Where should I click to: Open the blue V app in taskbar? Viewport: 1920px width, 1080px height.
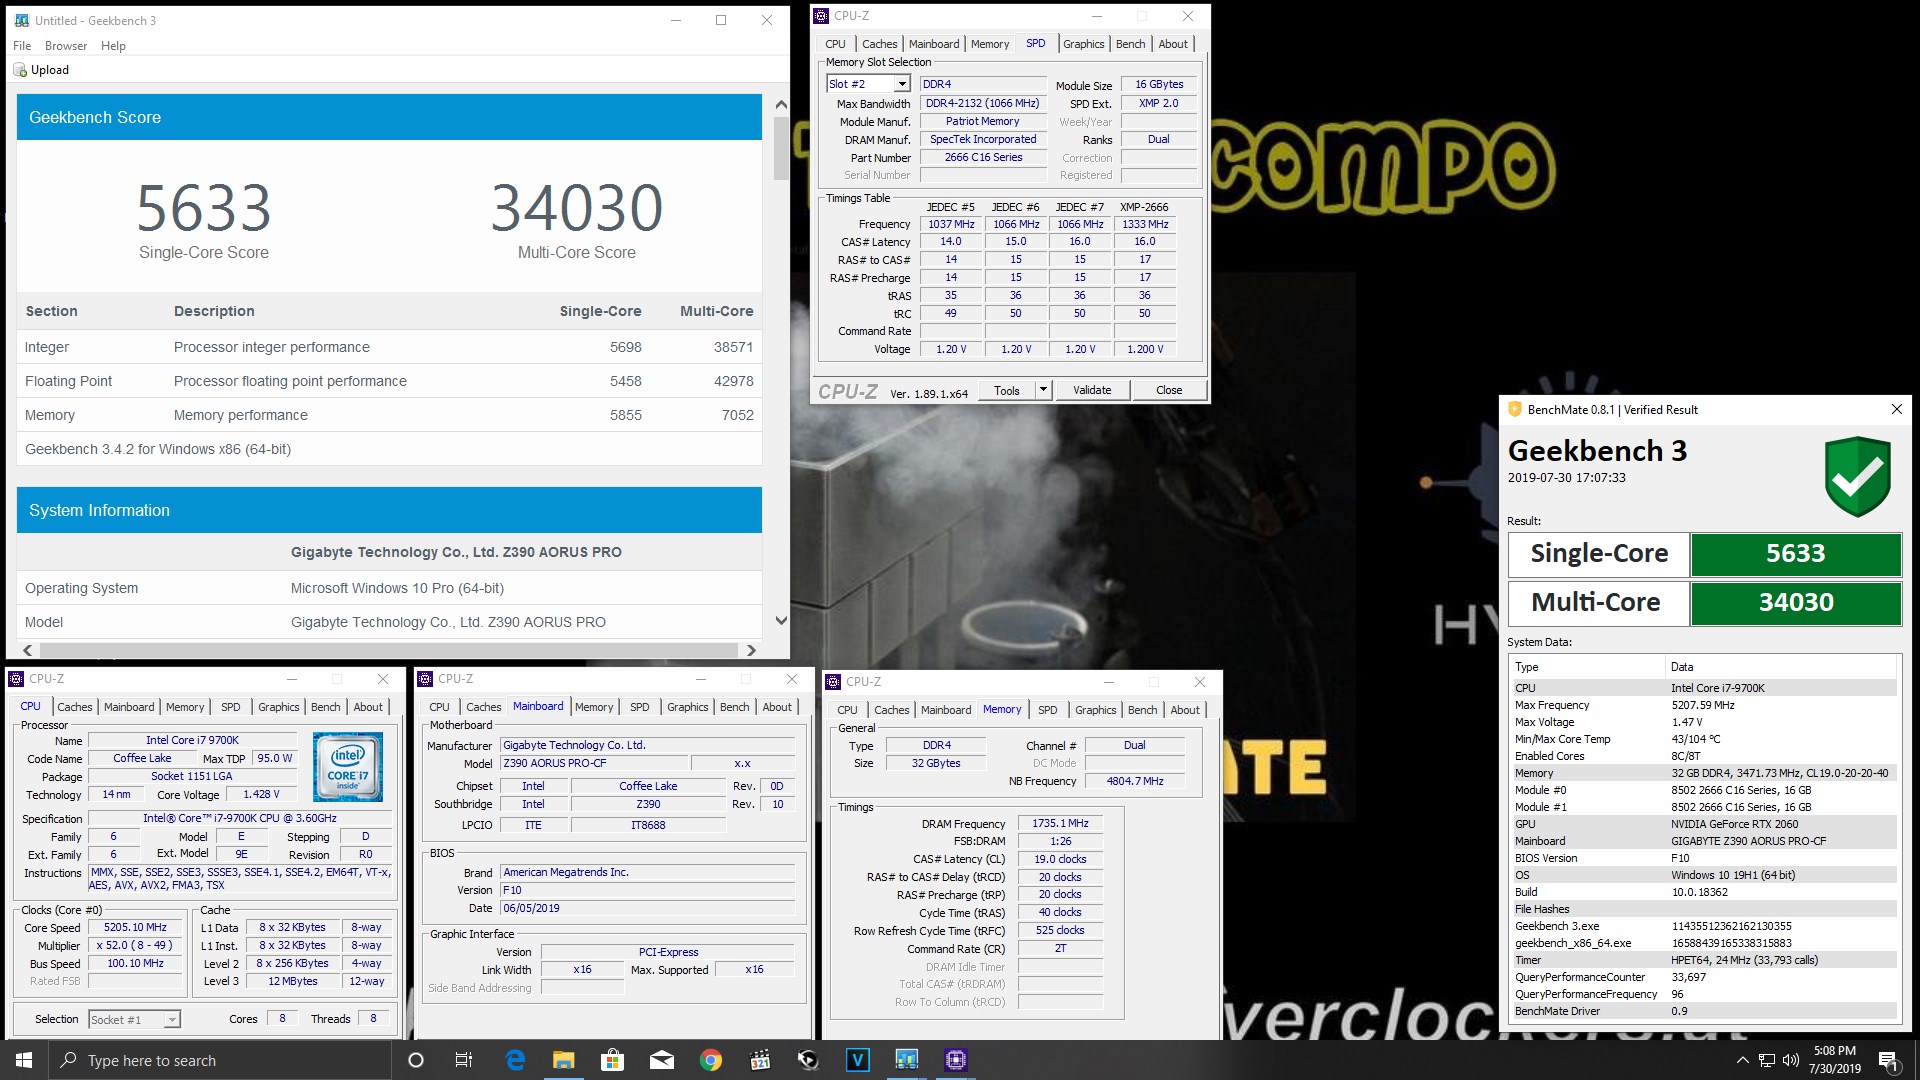857,1060
